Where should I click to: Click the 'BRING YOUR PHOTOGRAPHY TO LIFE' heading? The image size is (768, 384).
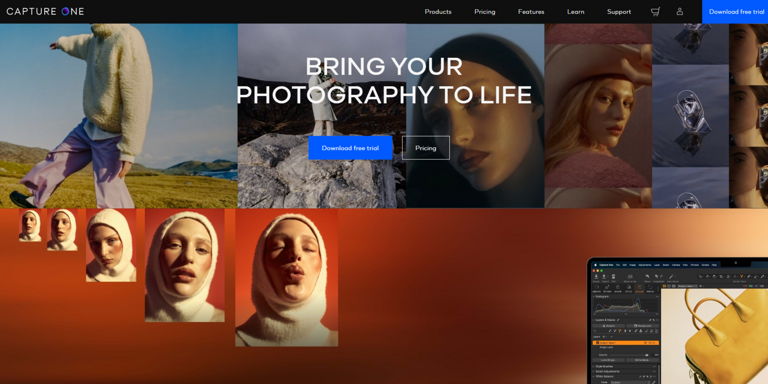384,81
